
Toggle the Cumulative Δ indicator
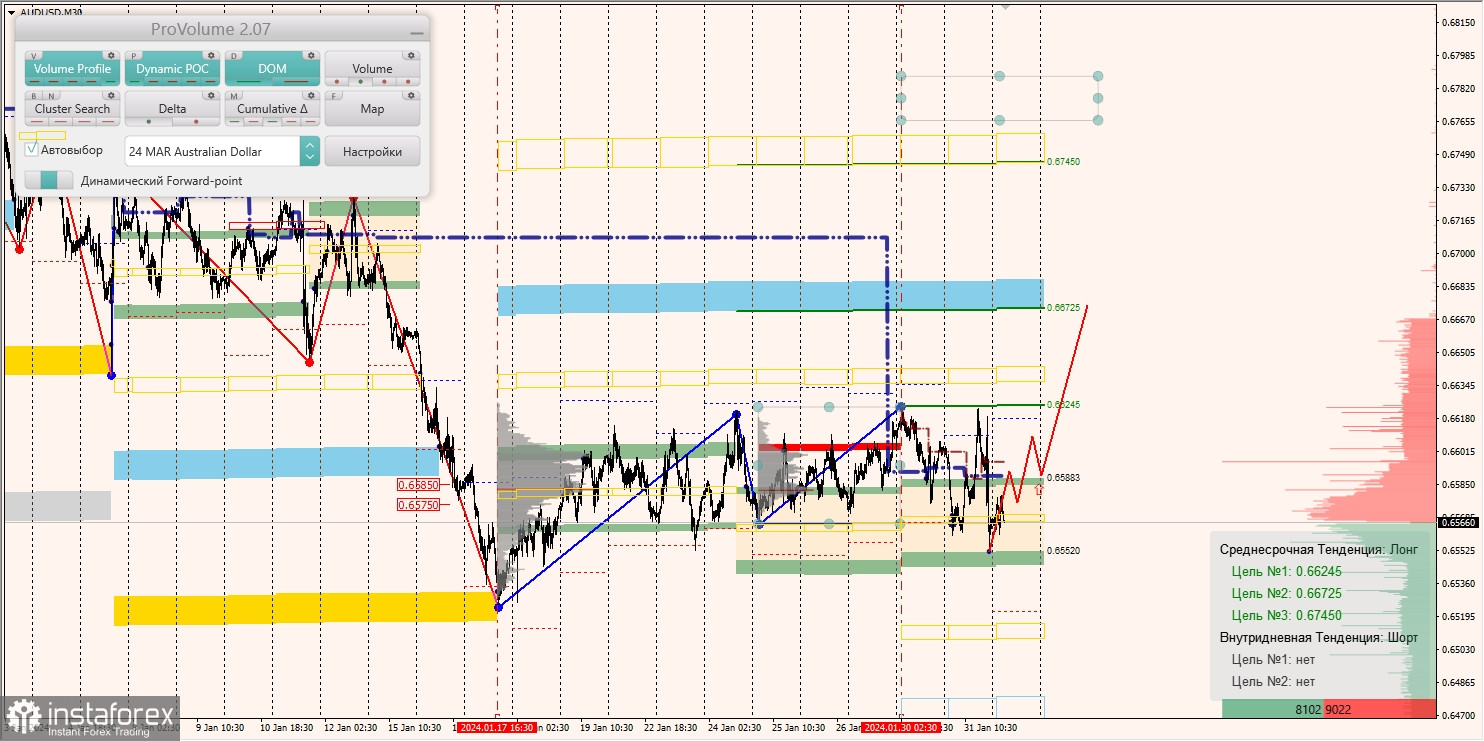[272, 109]
